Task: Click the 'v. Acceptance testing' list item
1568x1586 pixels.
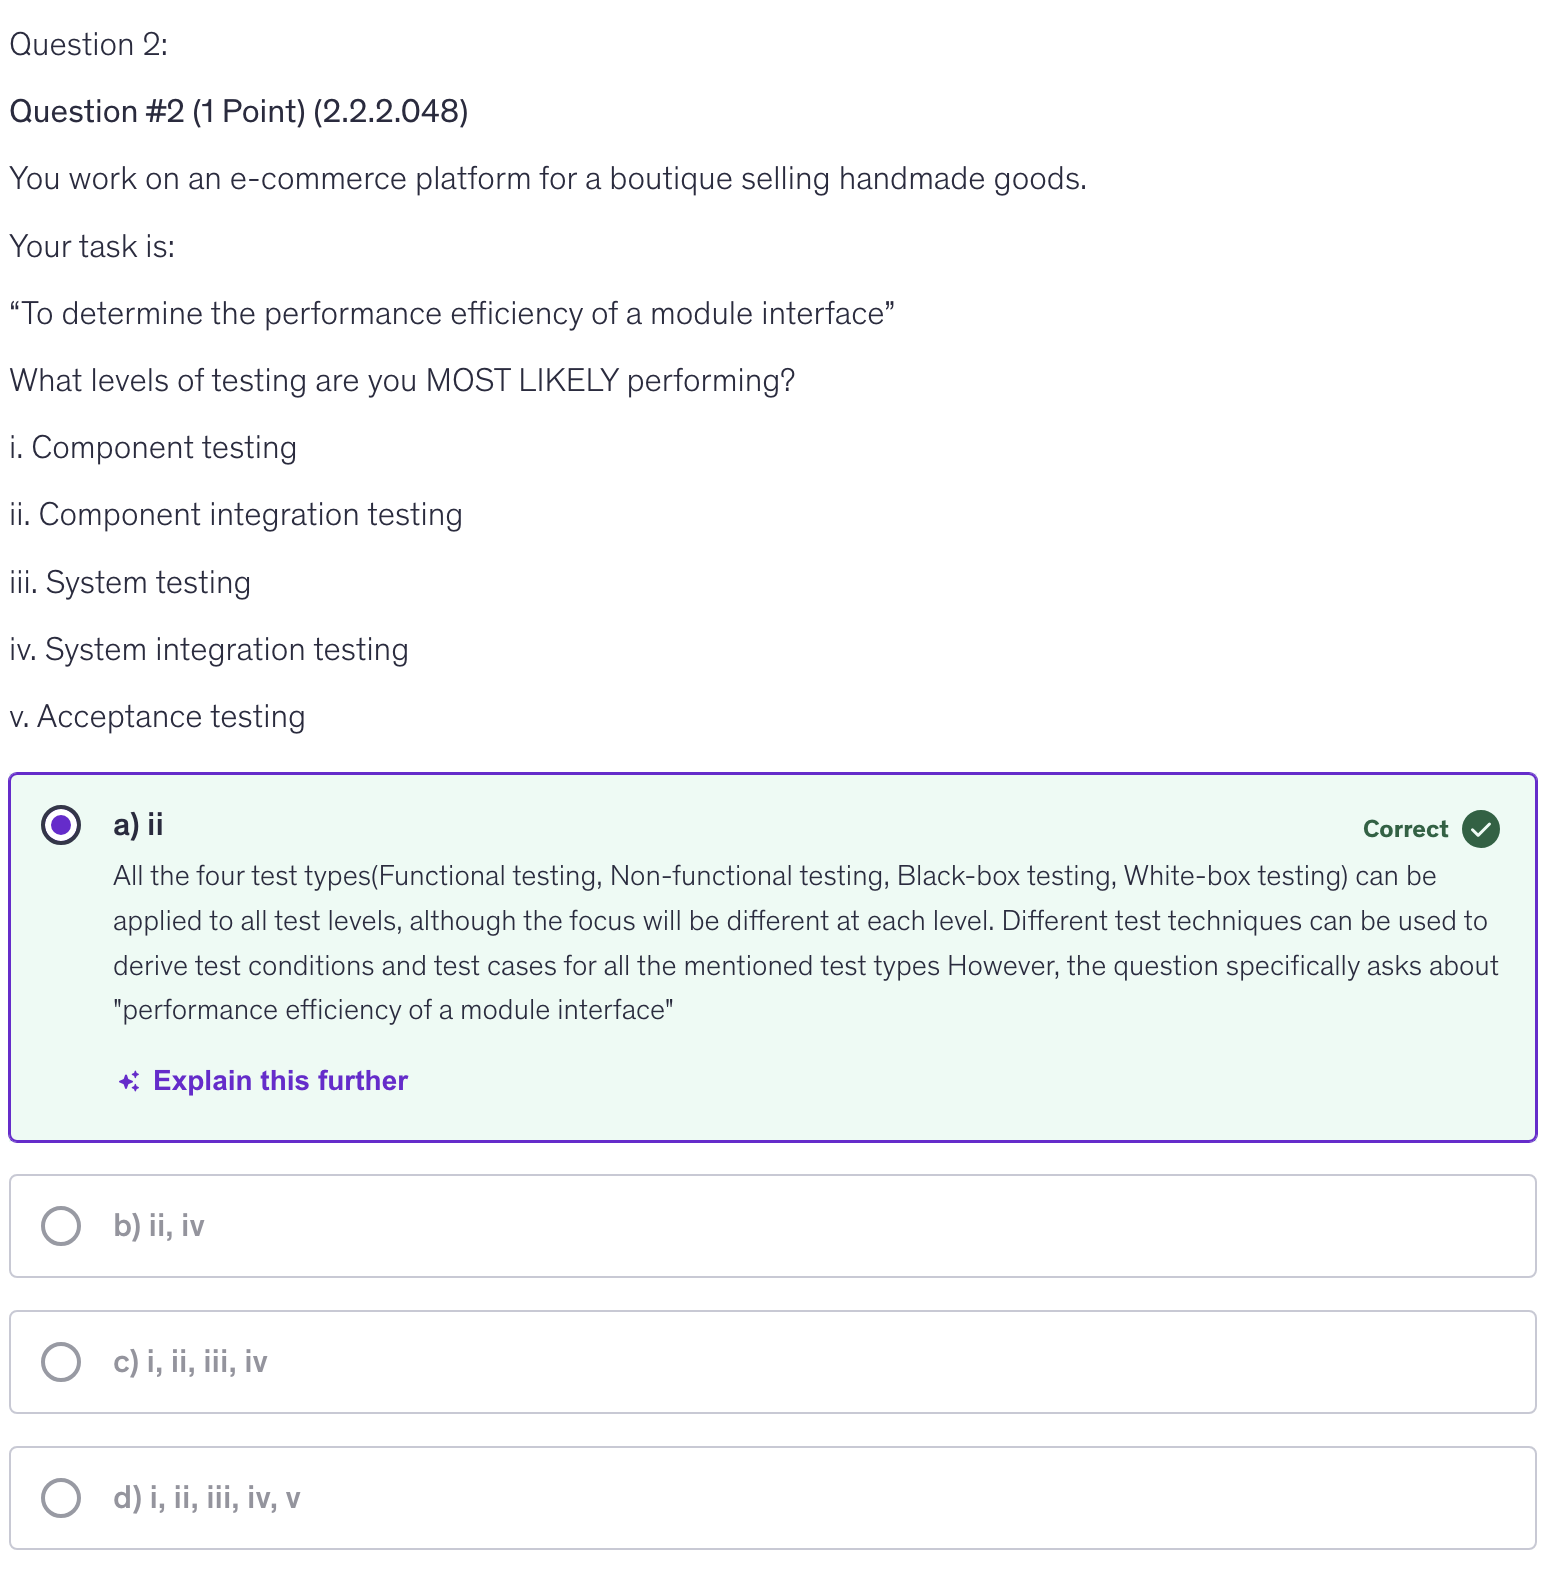Action: [157, 717]
